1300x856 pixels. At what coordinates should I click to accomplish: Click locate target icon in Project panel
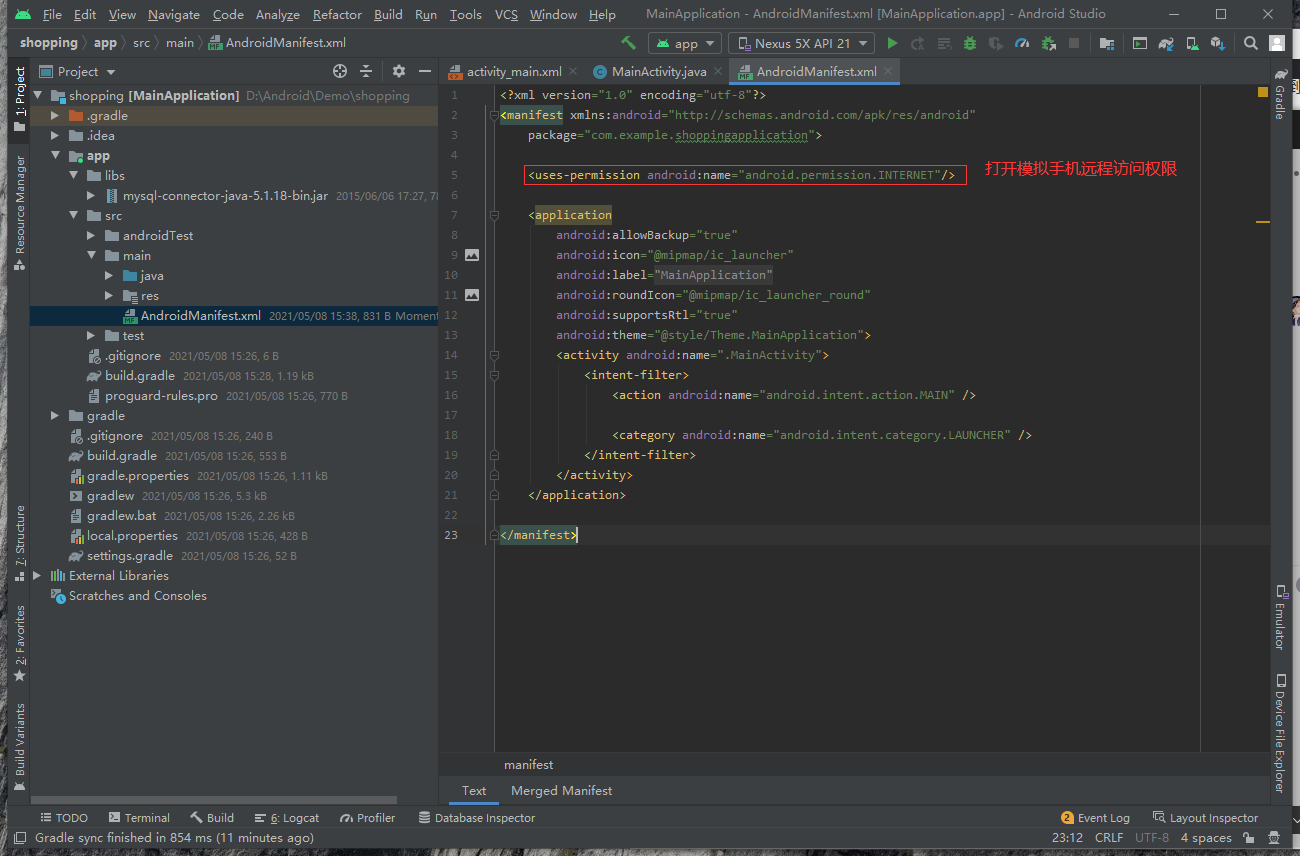point(340,71)
